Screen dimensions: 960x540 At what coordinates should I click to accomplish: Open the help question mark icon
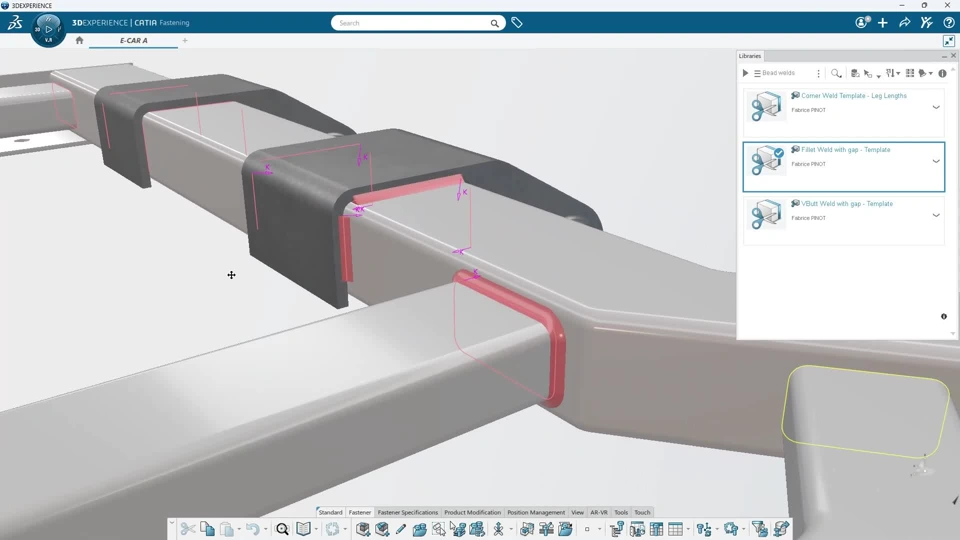pyautogui.click(x=948, y=23)
